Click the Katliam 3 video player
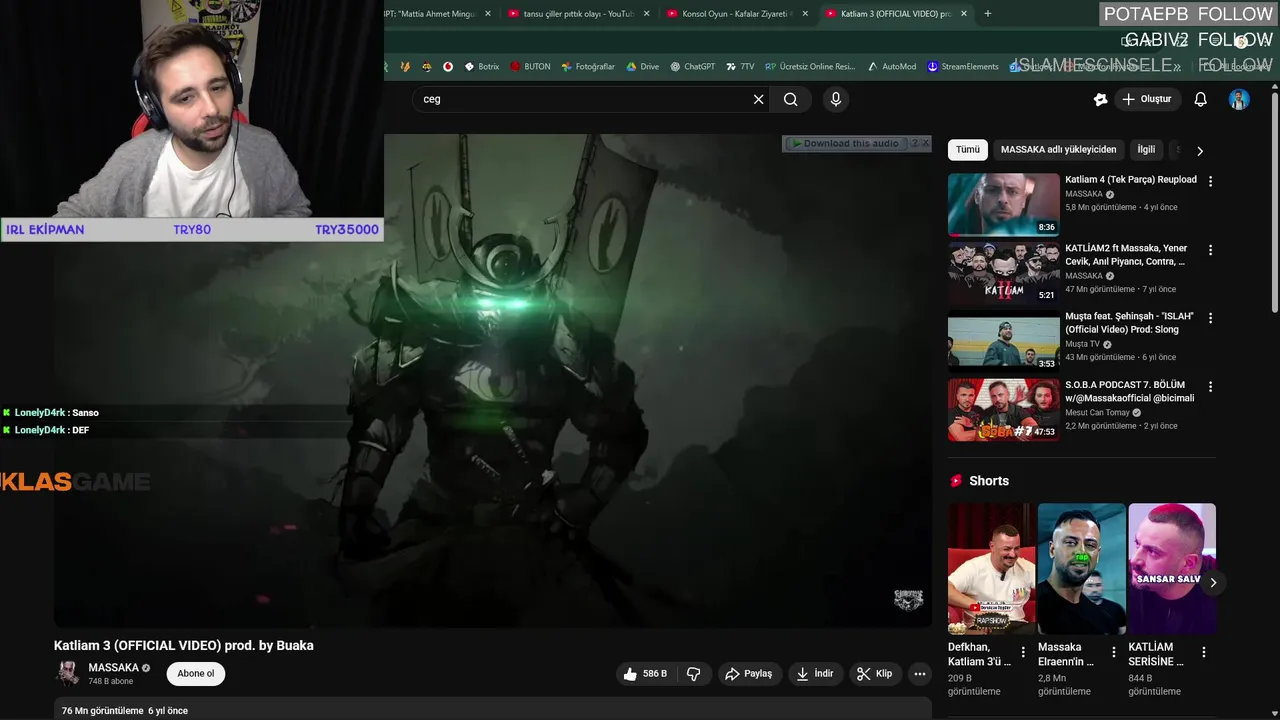 click(493, 381)
